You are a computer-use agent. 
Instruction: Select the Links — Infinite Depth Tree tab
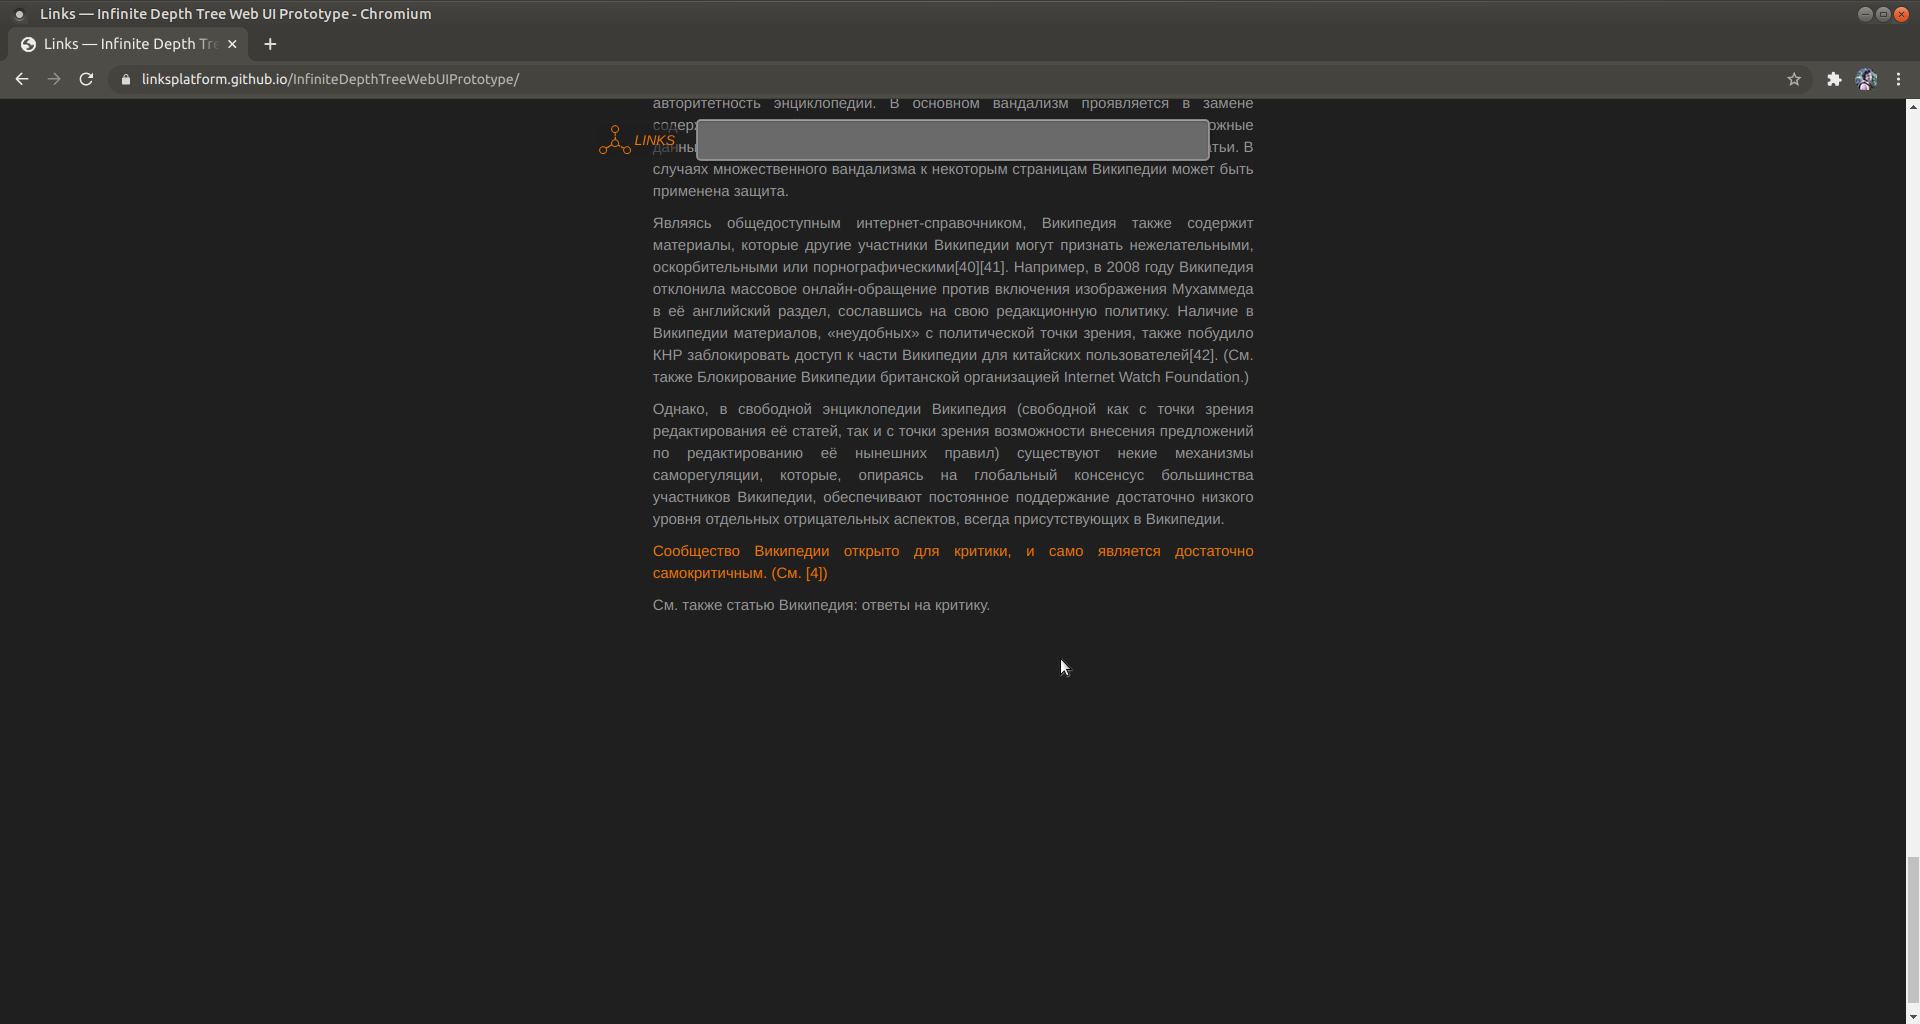[x=129, y=44]
